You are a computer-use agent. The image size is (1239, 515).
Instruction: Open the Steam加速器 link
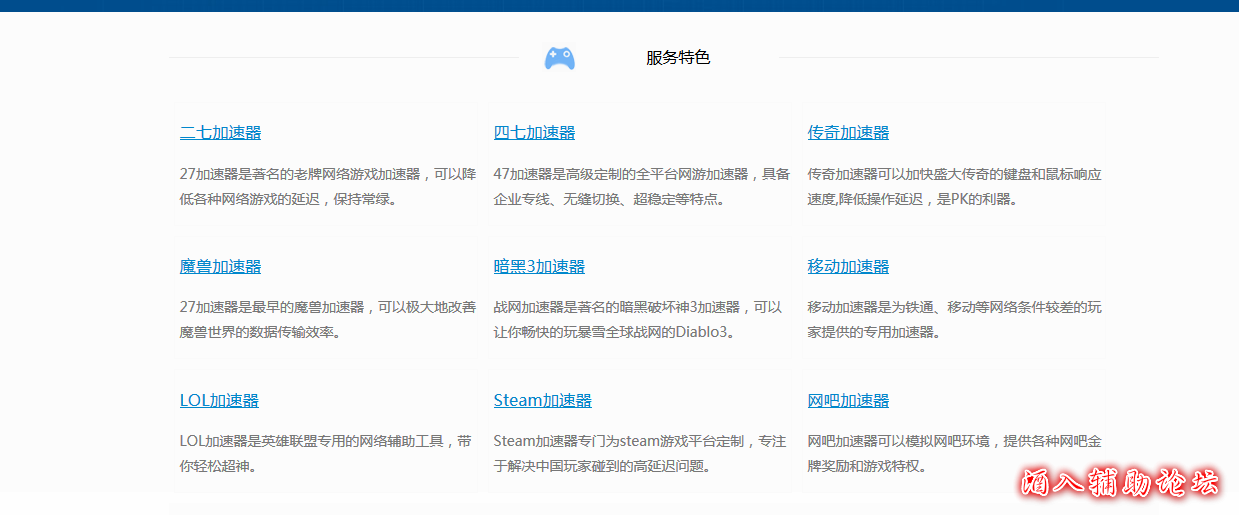coord(543,401)
